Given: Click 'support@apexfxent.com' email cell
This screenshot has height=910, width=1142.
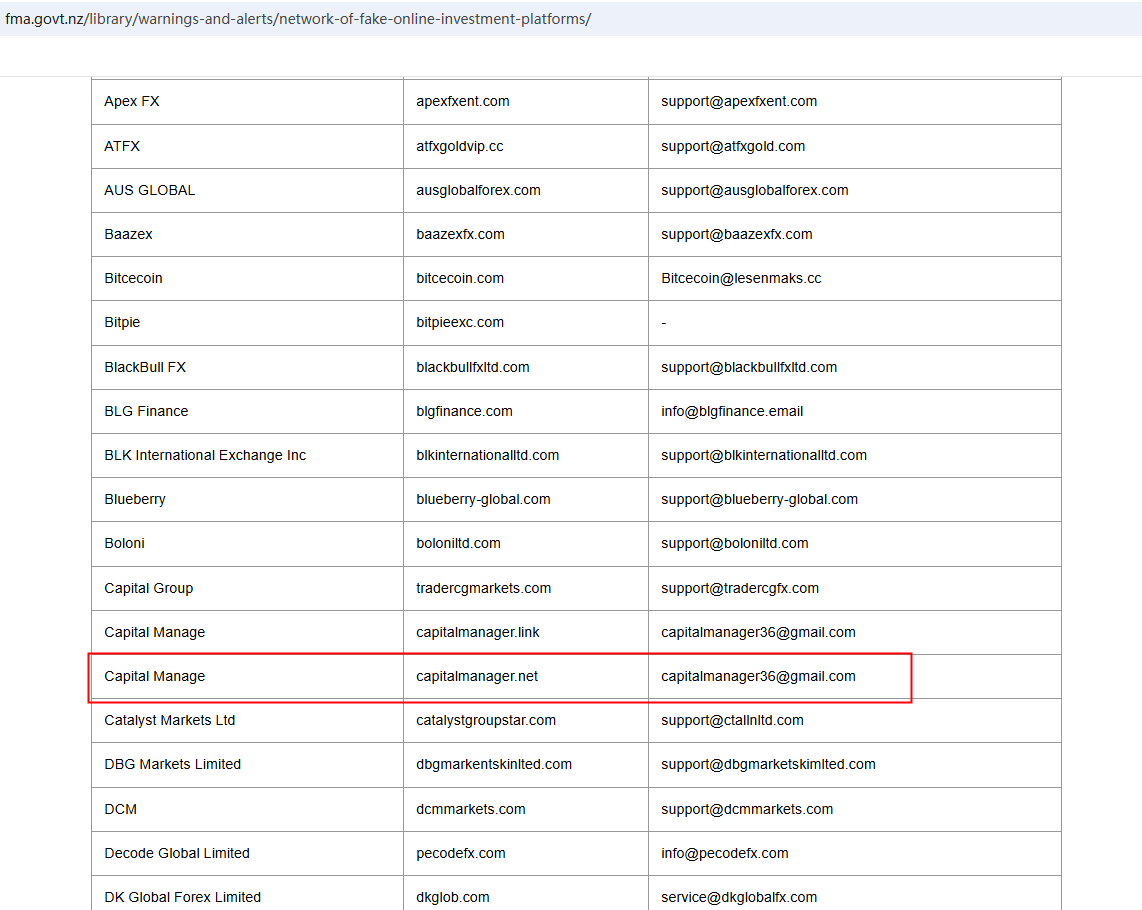Looking at the screenshot, I should coord(854,101).
